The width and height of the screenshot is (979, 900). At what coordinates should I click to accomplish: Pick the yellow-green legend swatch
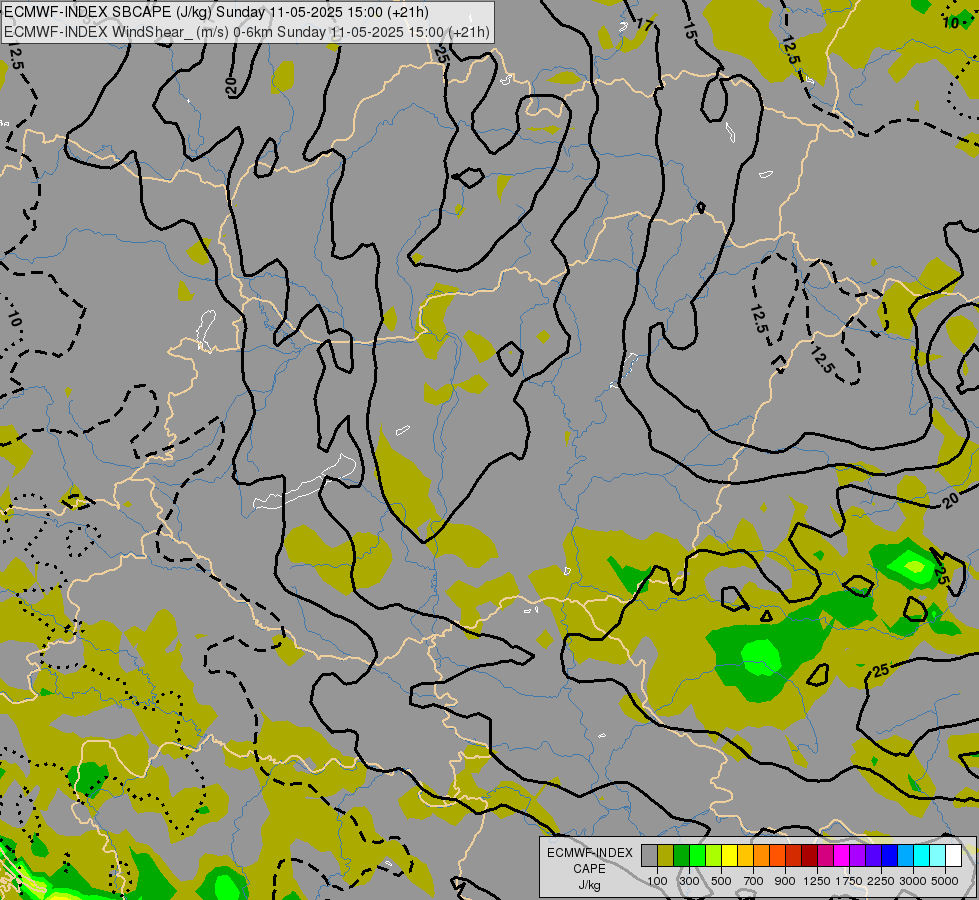[713, 855]
